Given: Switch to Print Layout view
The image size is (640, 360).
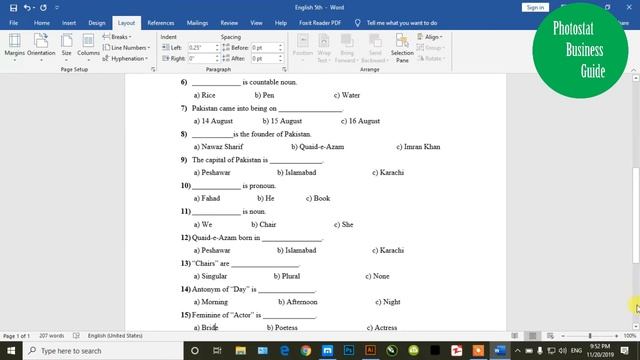Looking at the screenshot, I should [533, 336].
